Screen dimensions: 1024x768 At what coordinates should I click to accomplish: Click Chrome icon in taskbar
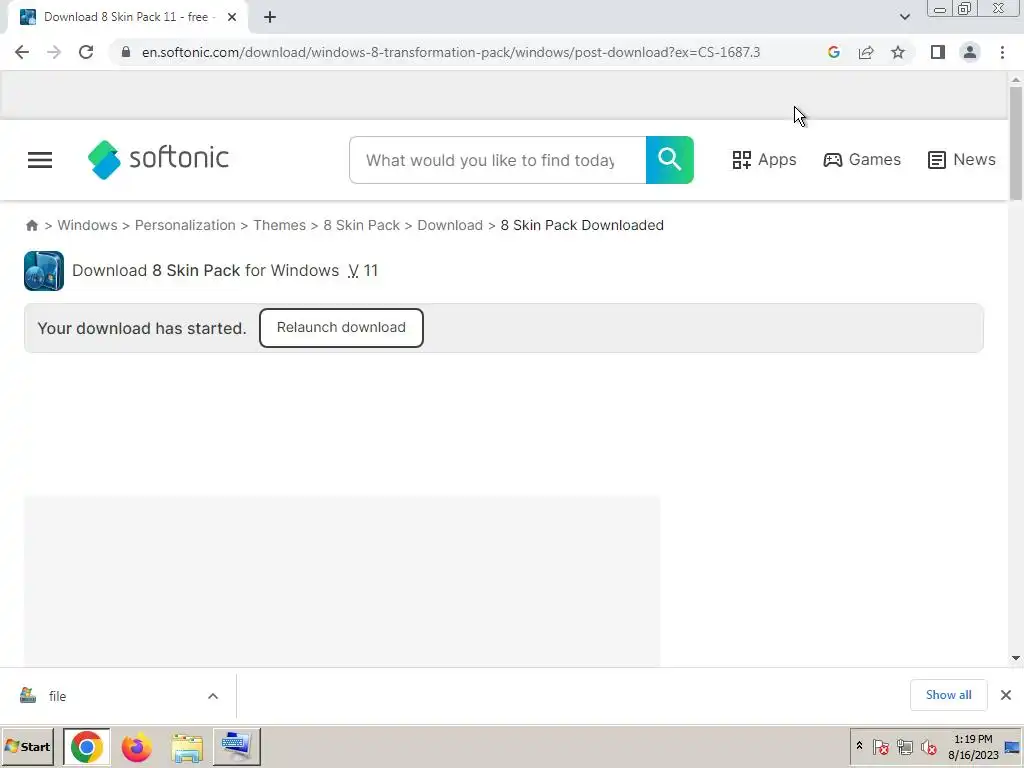87,747
